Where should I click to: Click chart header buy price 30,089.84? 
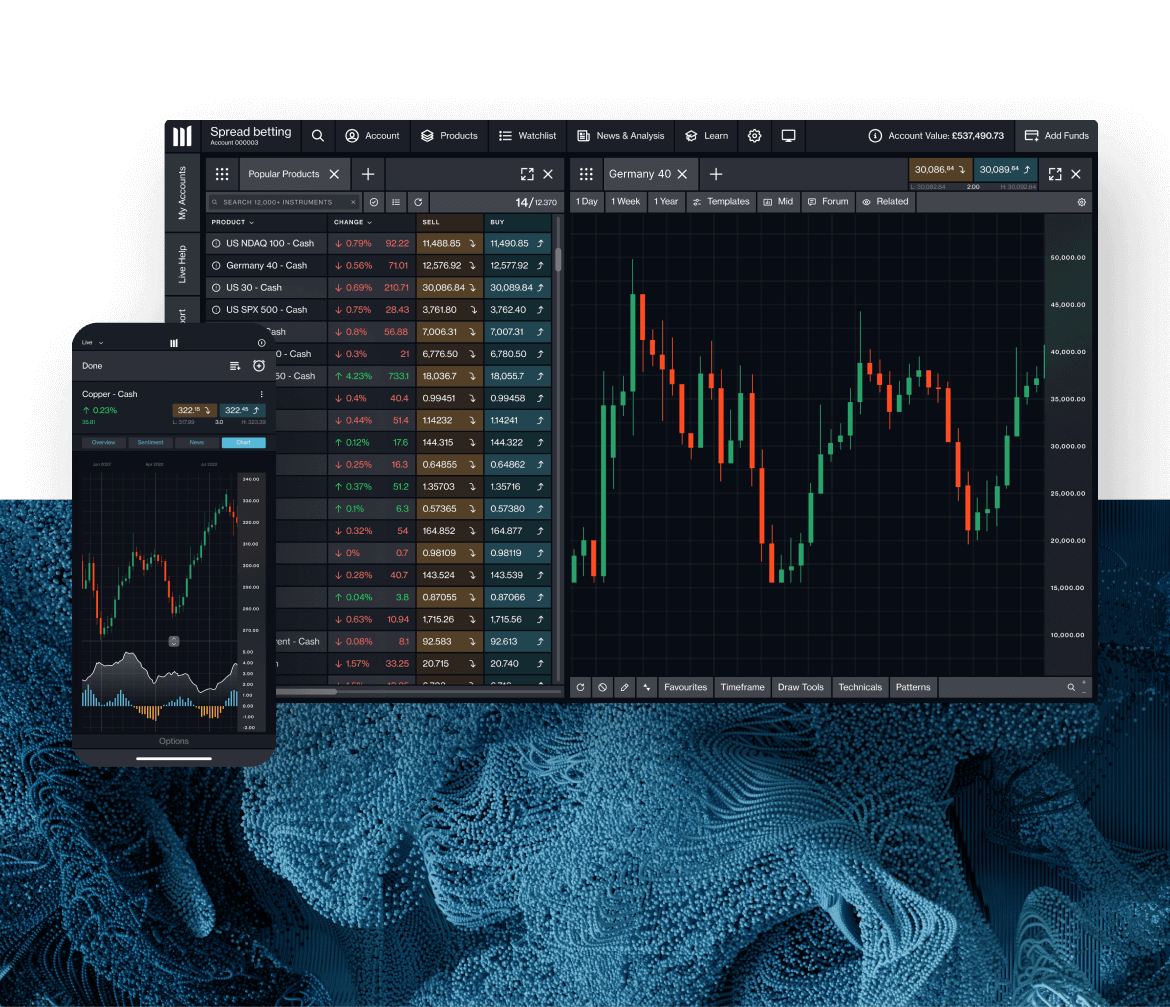[x=1005, y=170]
